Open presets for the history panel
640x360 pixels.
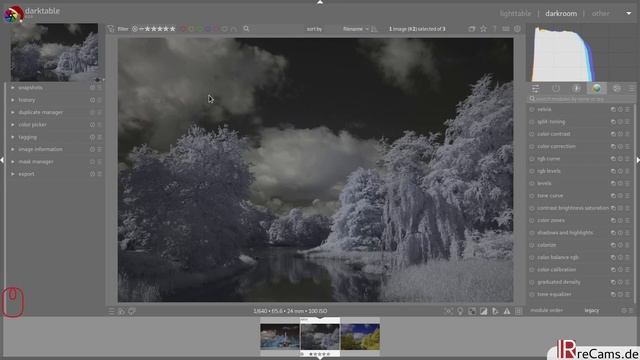point(99,100)
